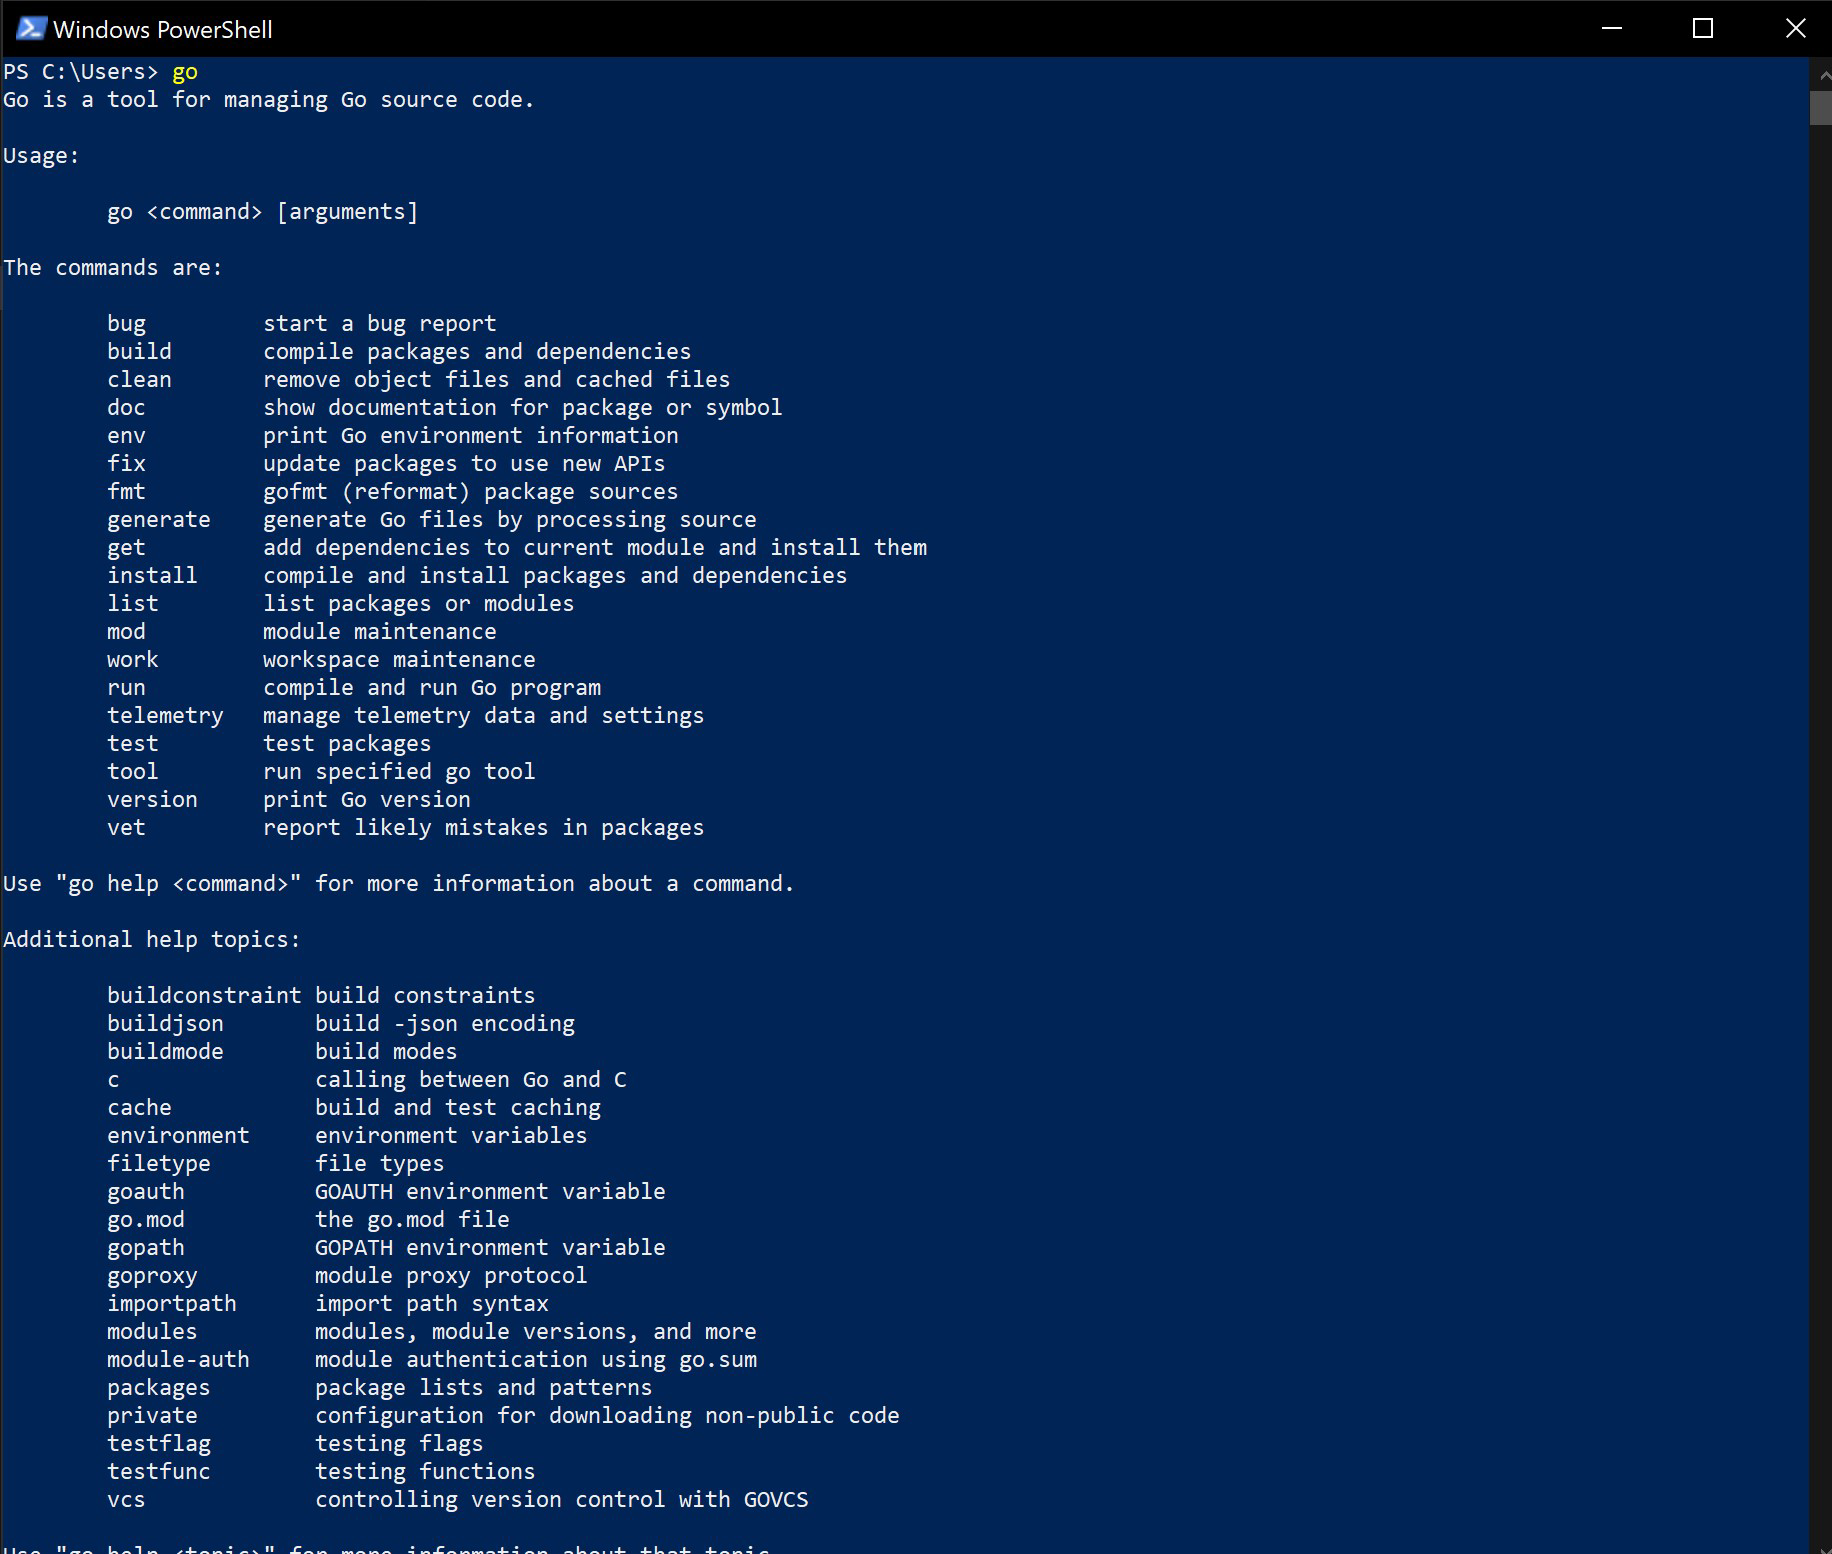Click the 'clean' command name
Screen dimensions: 1832x1554
(x=139, y=380)
